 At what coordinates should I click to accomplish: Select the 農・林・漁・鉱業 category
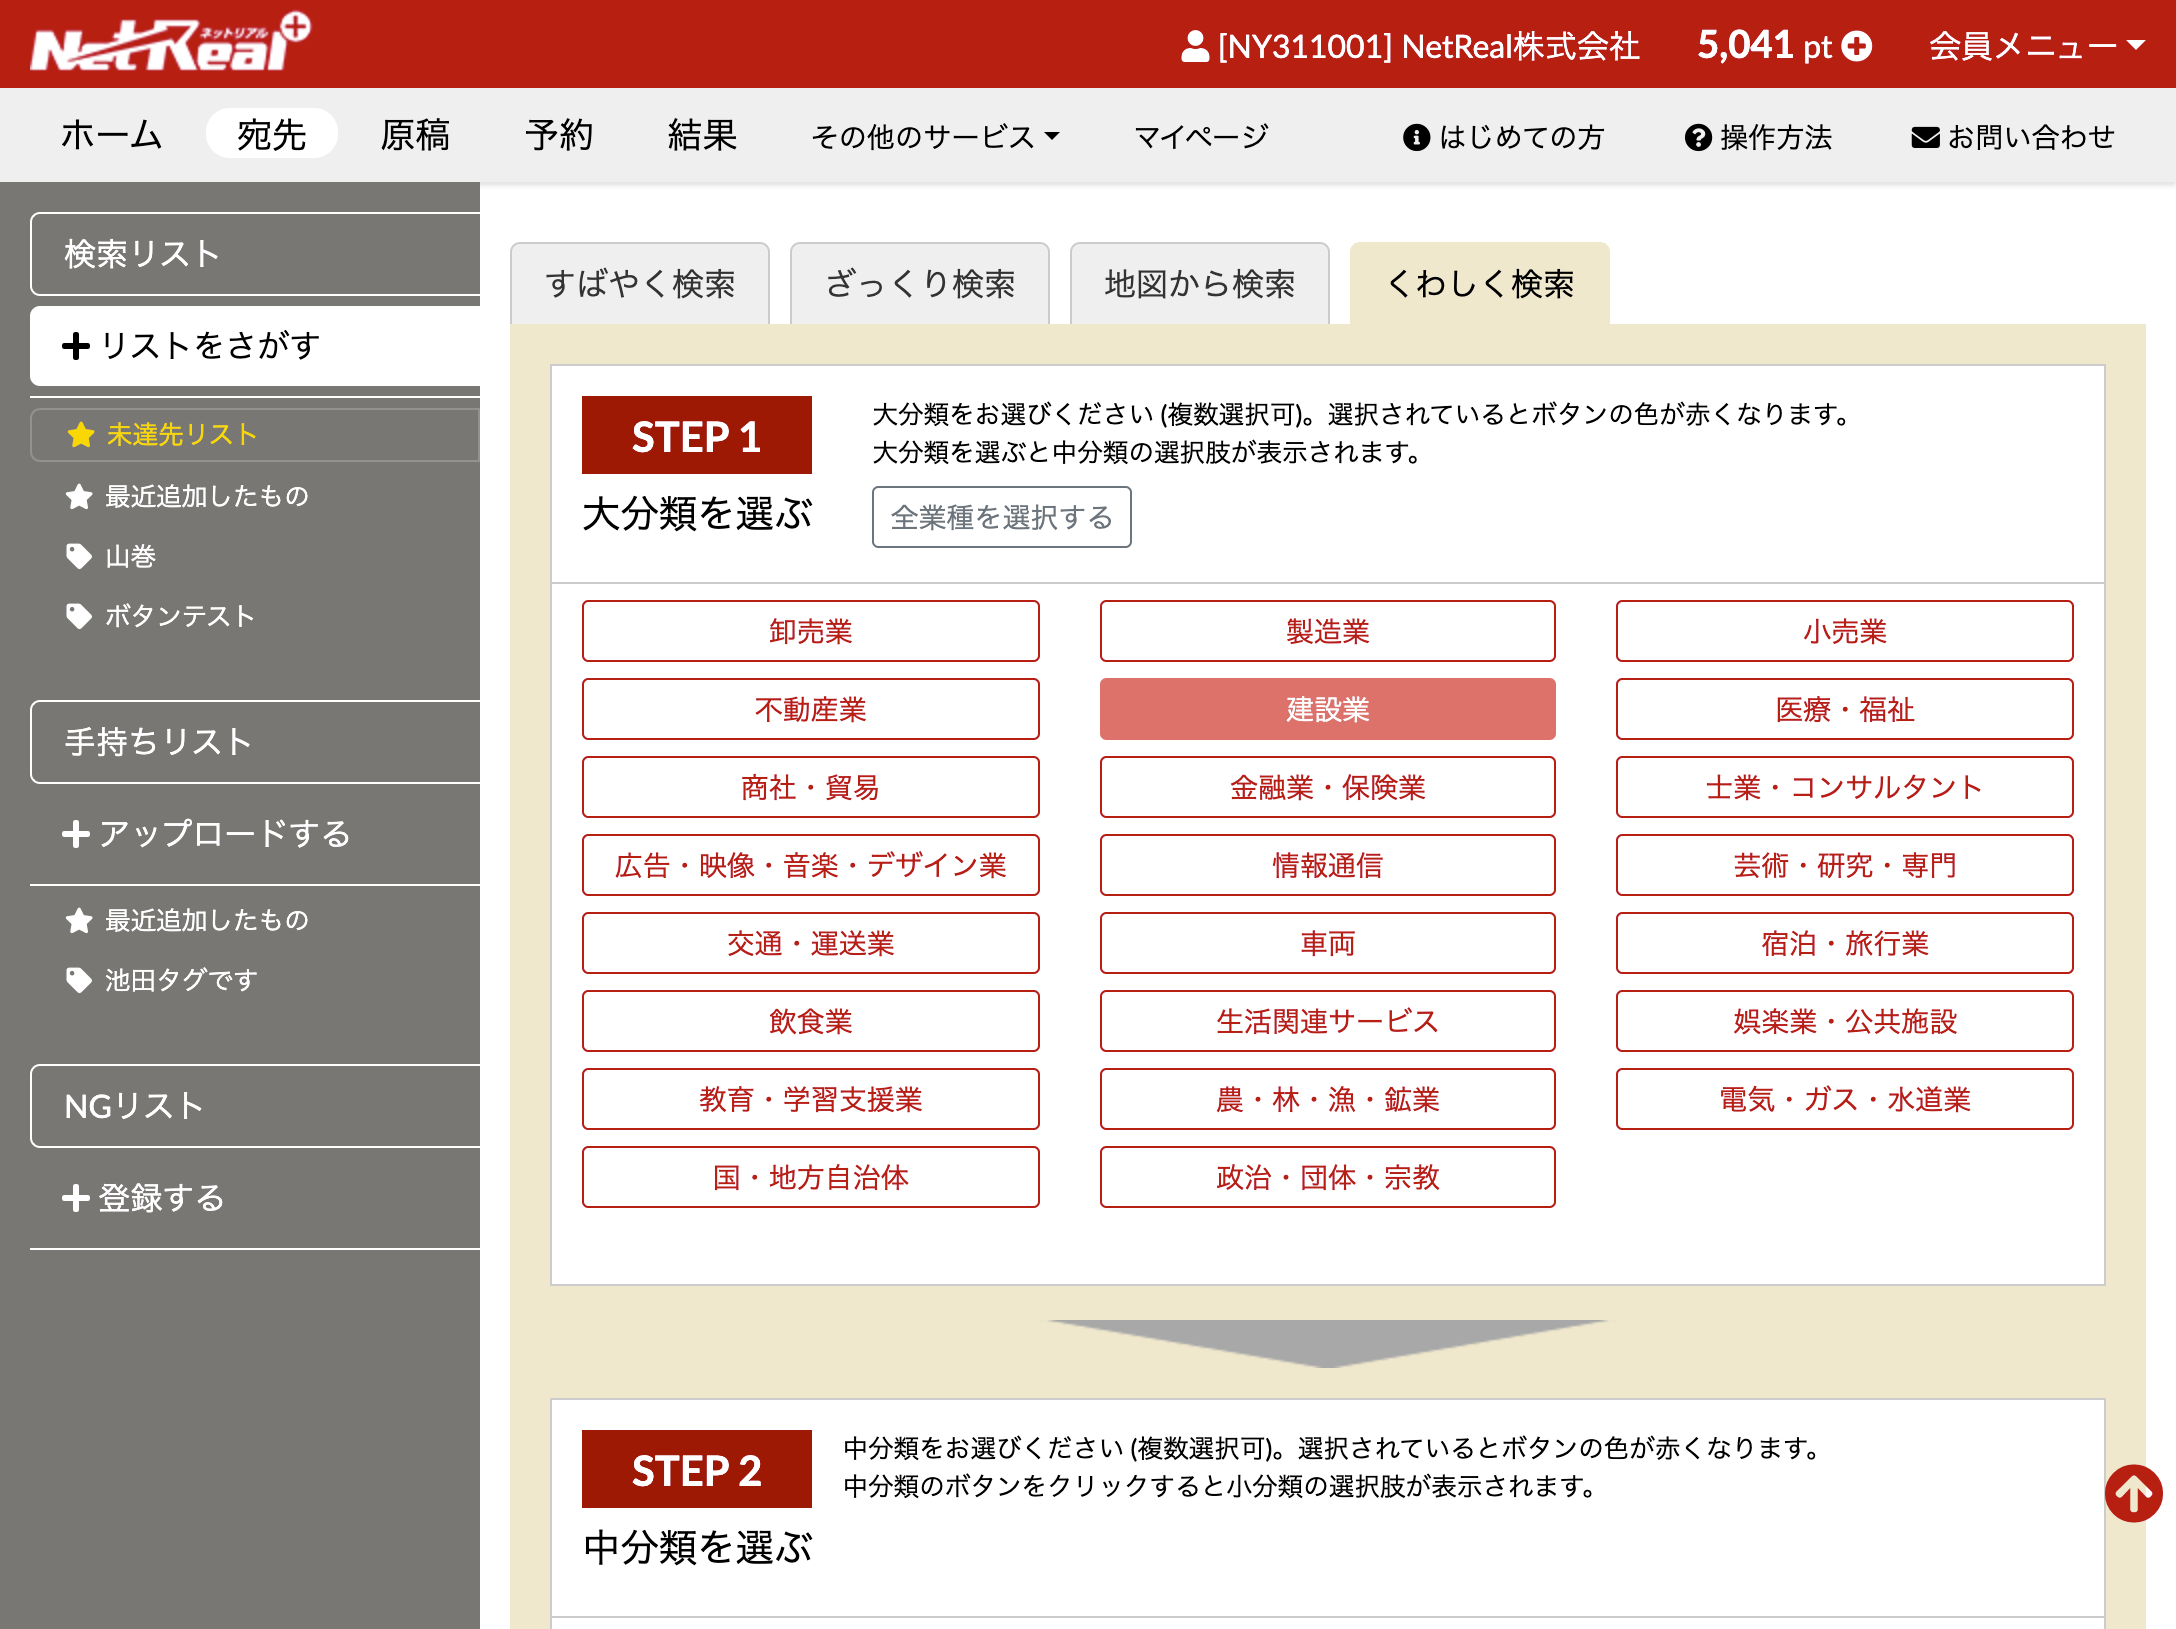pyautogui.click(x=1328, y=1099)
